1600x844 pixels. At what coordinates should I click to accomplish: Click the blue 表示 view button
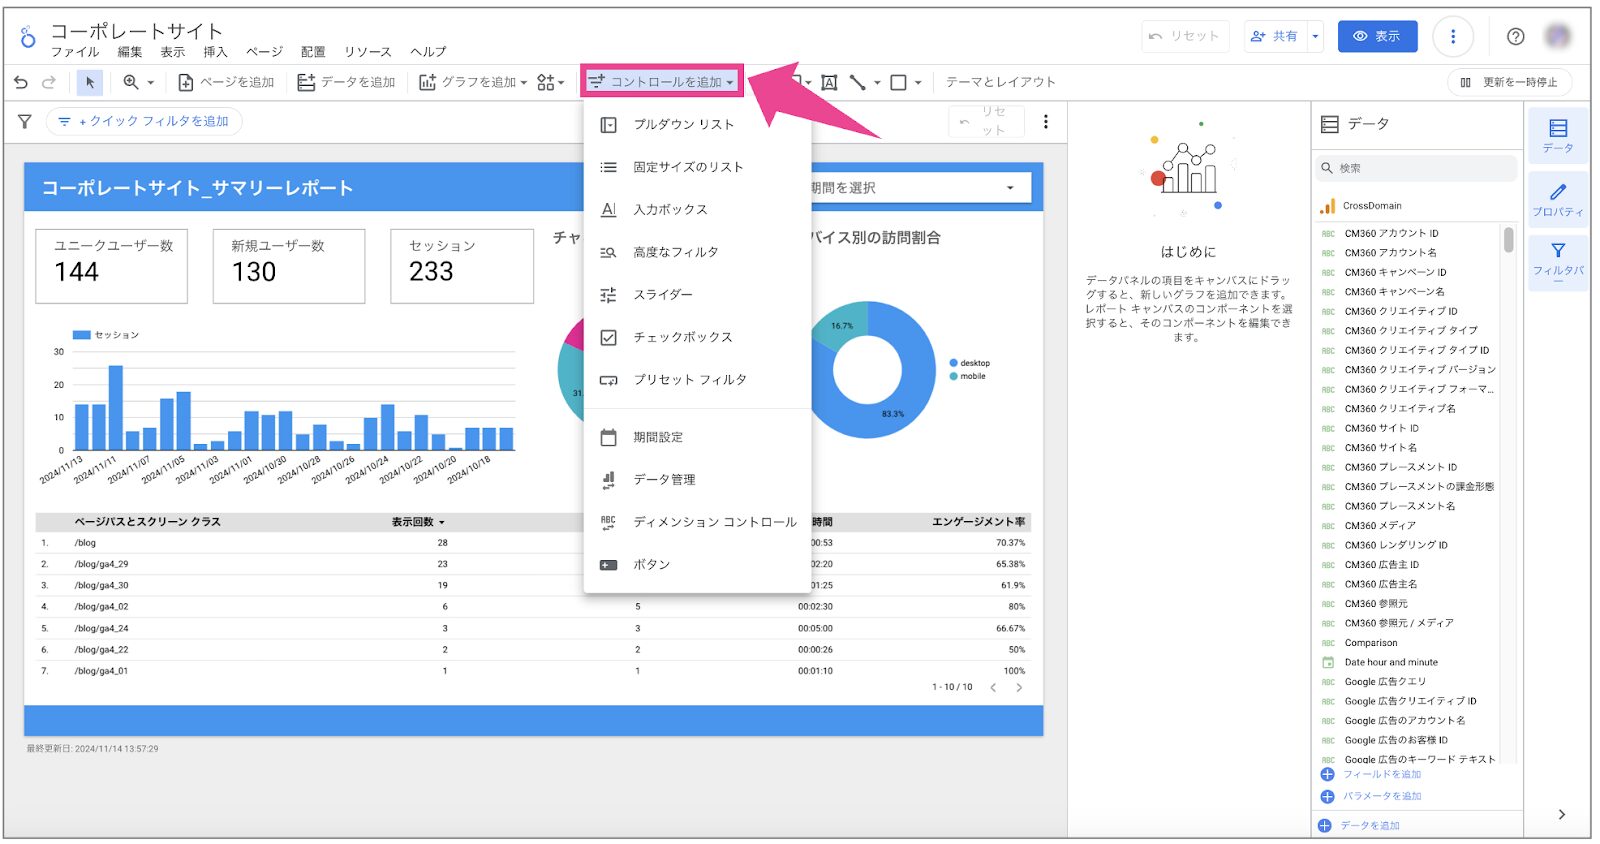1377,36
